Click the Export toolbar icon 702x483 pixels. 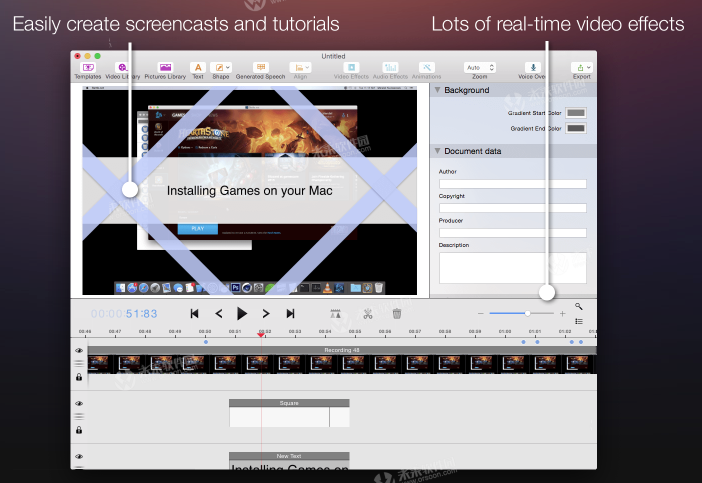[580, 68]
